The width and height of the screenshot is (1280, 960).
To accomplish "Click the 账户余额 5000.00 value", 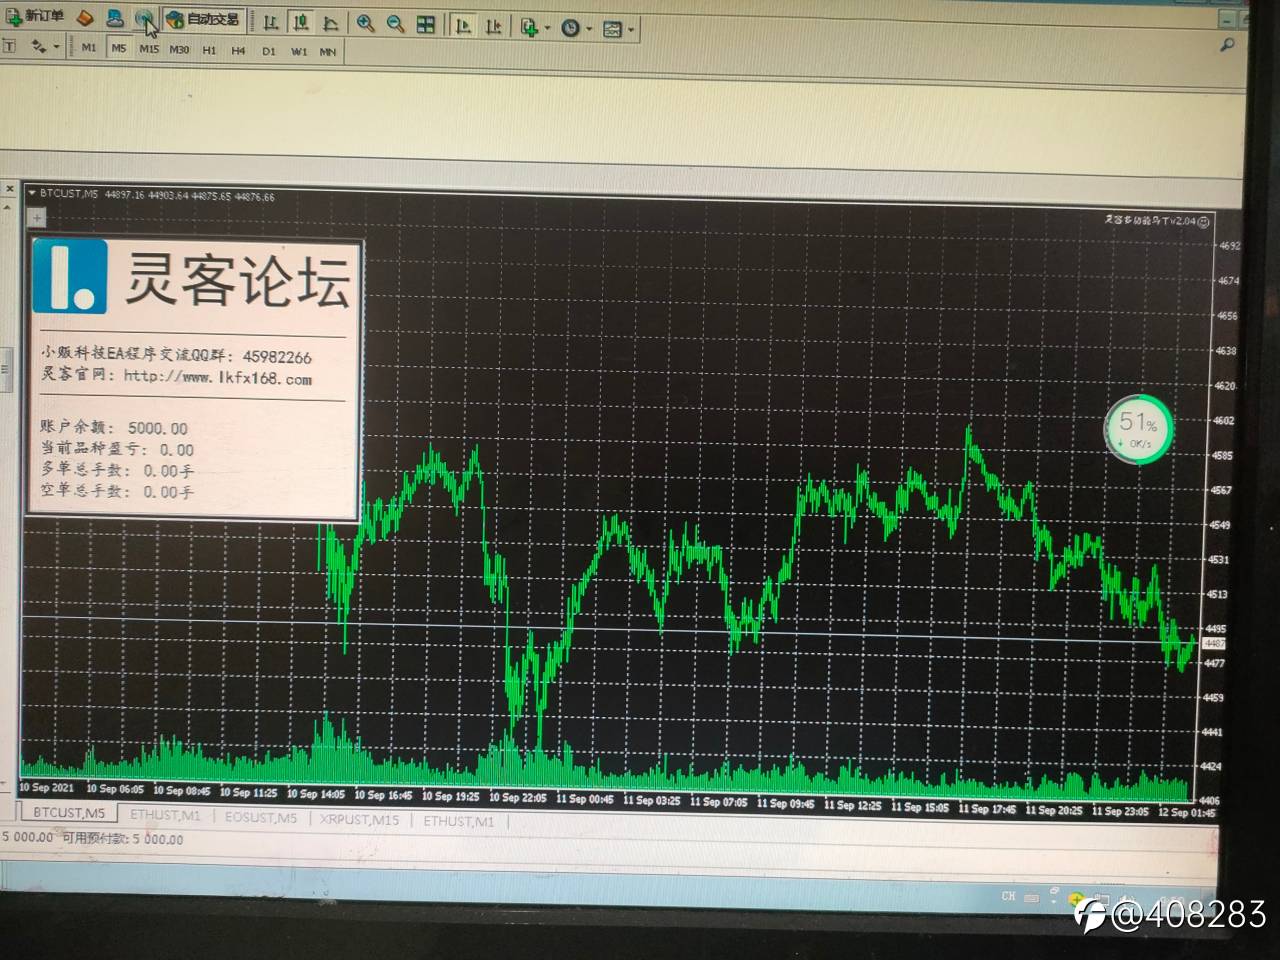I will [157, 428].
